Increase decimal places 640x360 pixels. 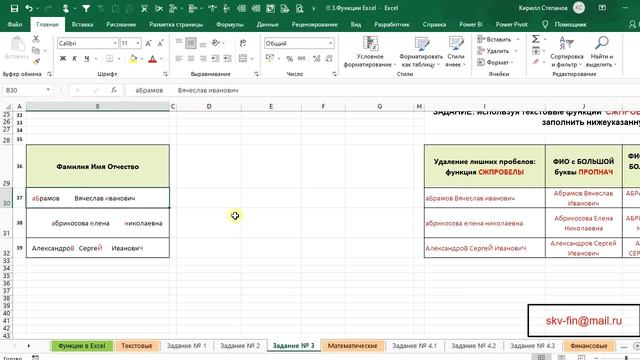click(316, 59)
